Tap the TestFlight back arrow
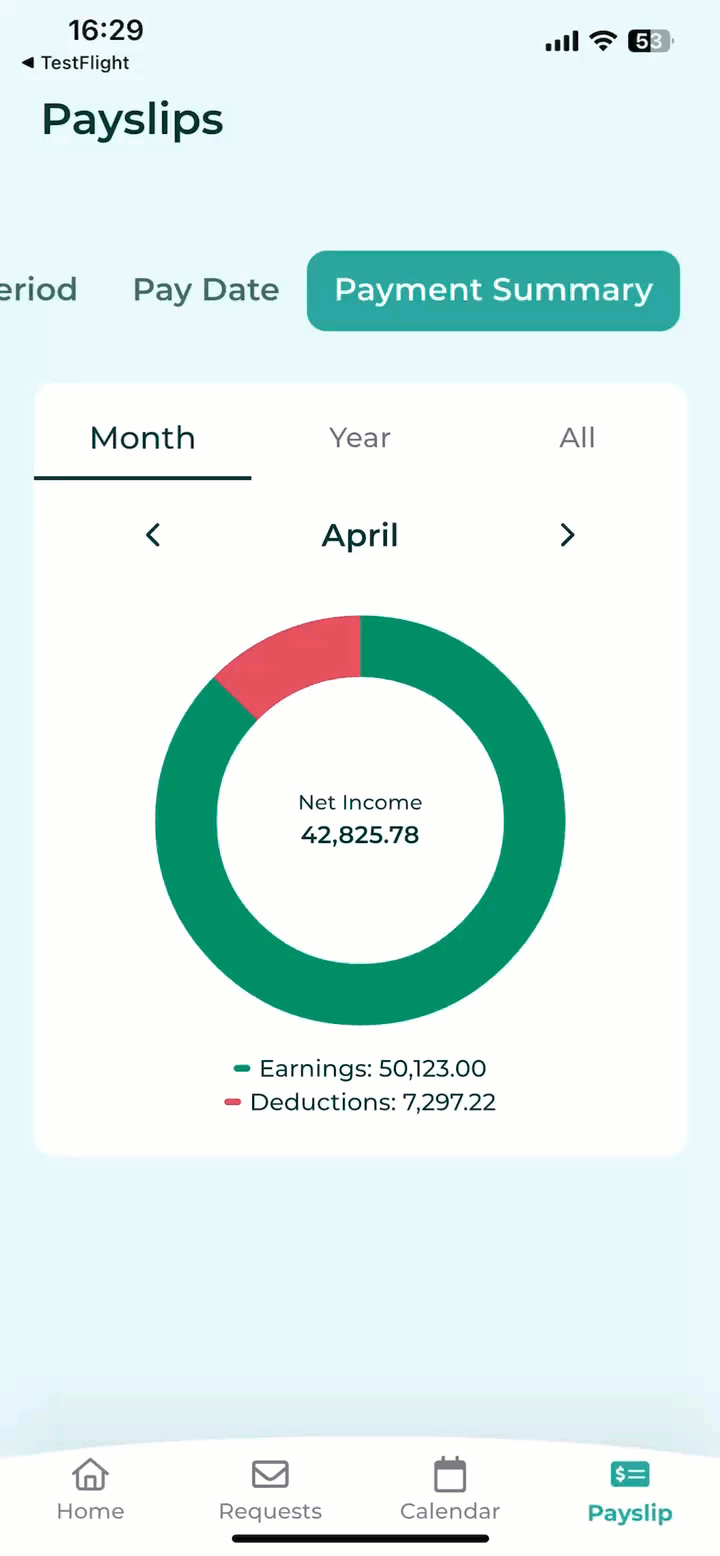Viewport: 720px width, 1556px height. point(27,63)
